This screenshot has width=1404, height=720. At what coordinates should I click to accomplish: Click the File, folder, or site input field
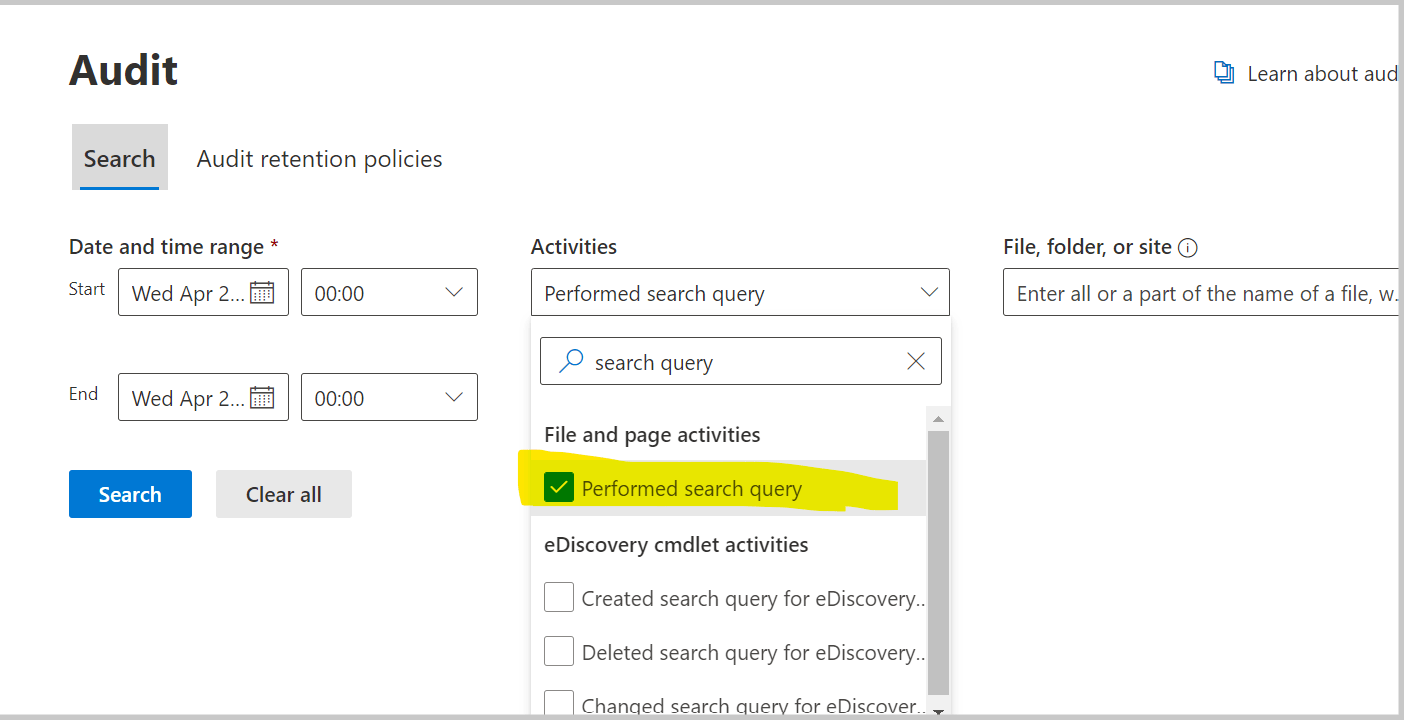(x=1200, y=292)
